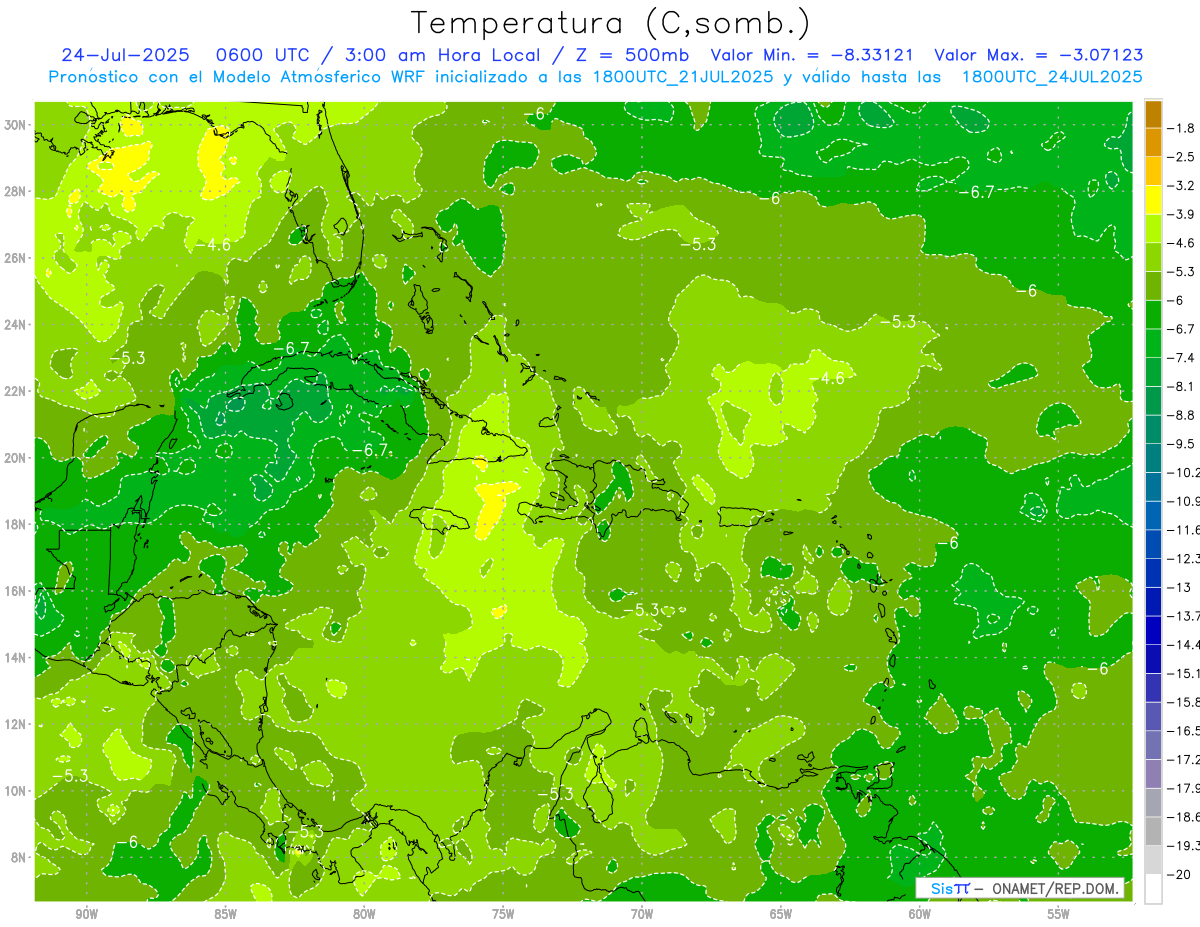Click the '26N' latitude axis label
The width and height of the screenshot is (1200, 927).
[16, 258]
